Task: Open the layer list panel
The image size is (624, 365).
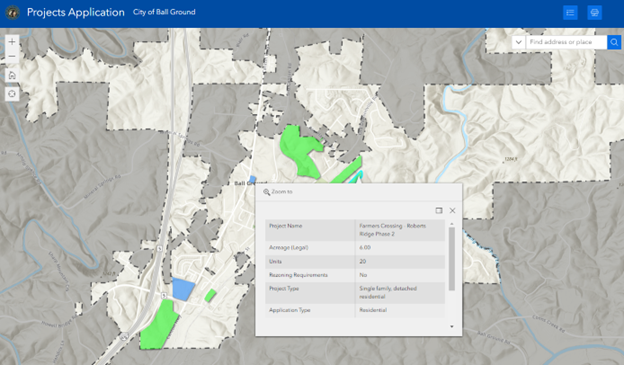Action: [x=570, y=13]
